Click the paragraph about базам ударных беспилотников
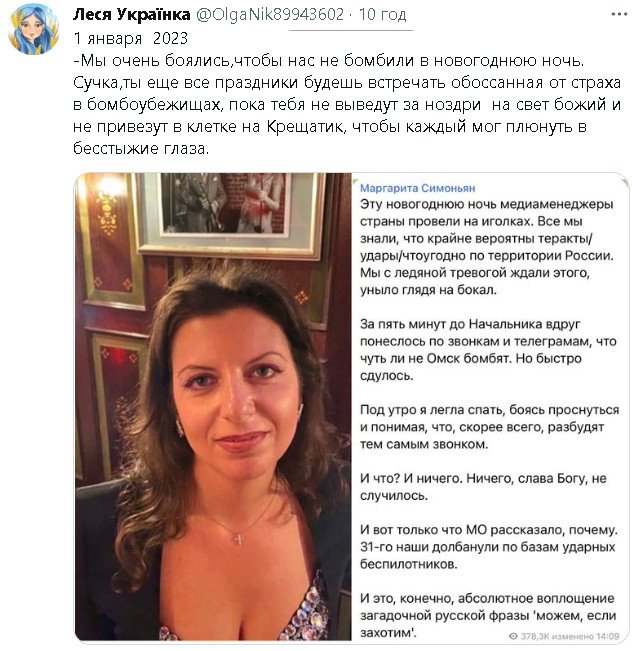This screenshot has width=635, height=651. click(488, 547)
